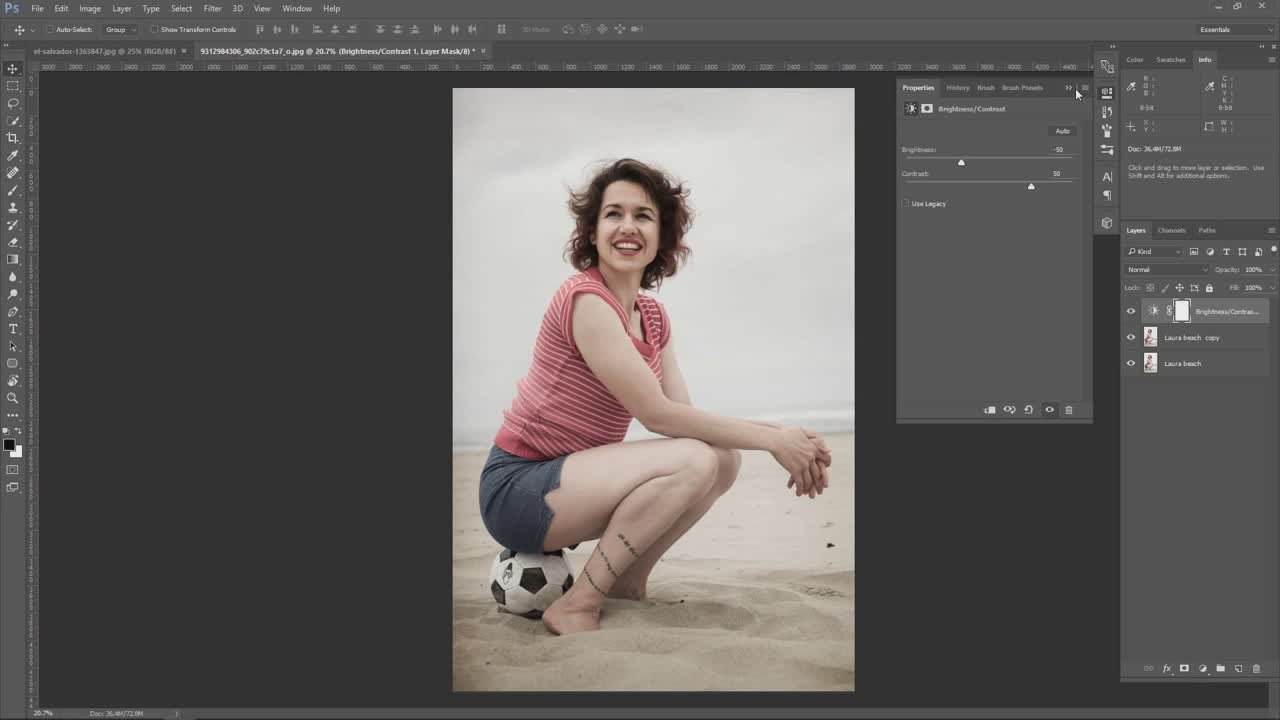Open the layer Kind filter dropdown
This screenshot has height=720, width=1280.
[1155, 251]
